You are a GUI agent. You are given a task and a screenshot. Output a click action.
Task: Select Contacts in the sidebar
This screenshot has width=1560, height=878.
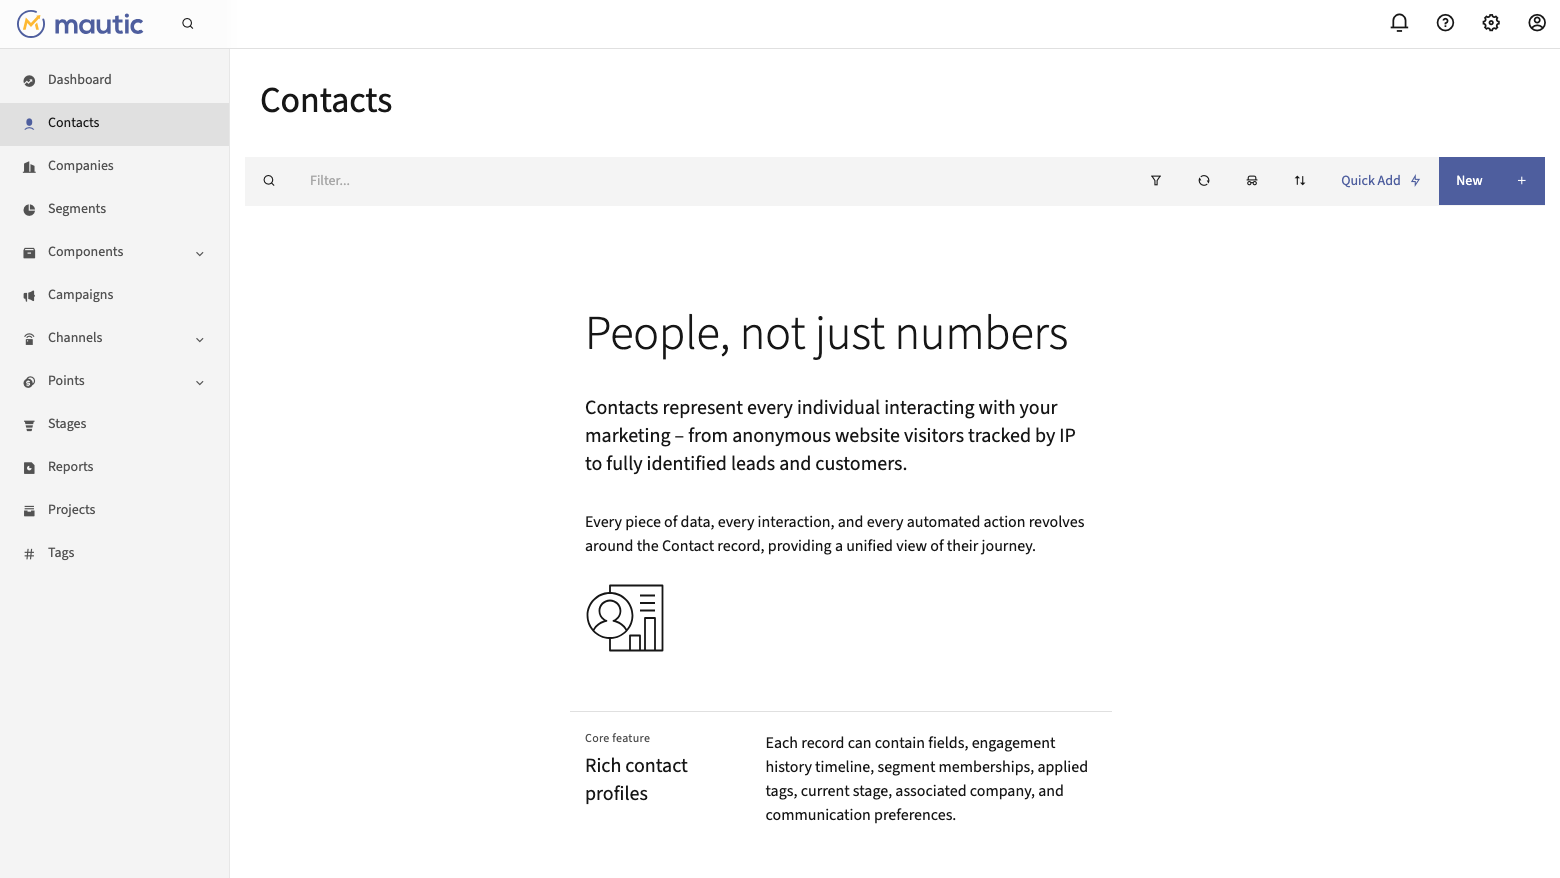click(114, 123)
